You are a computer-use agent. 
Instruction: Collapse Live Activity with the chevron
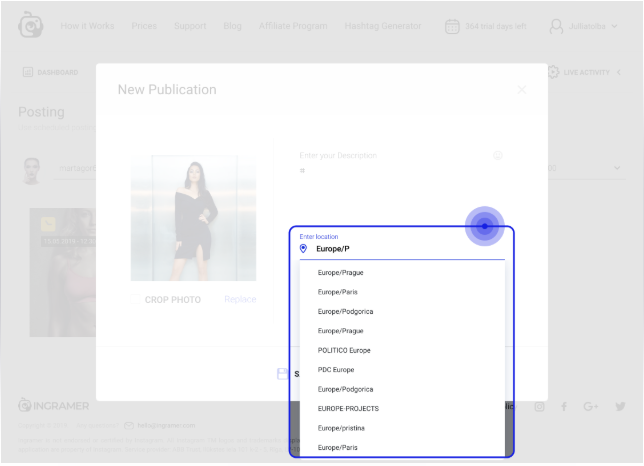click(x=619, y=72)
